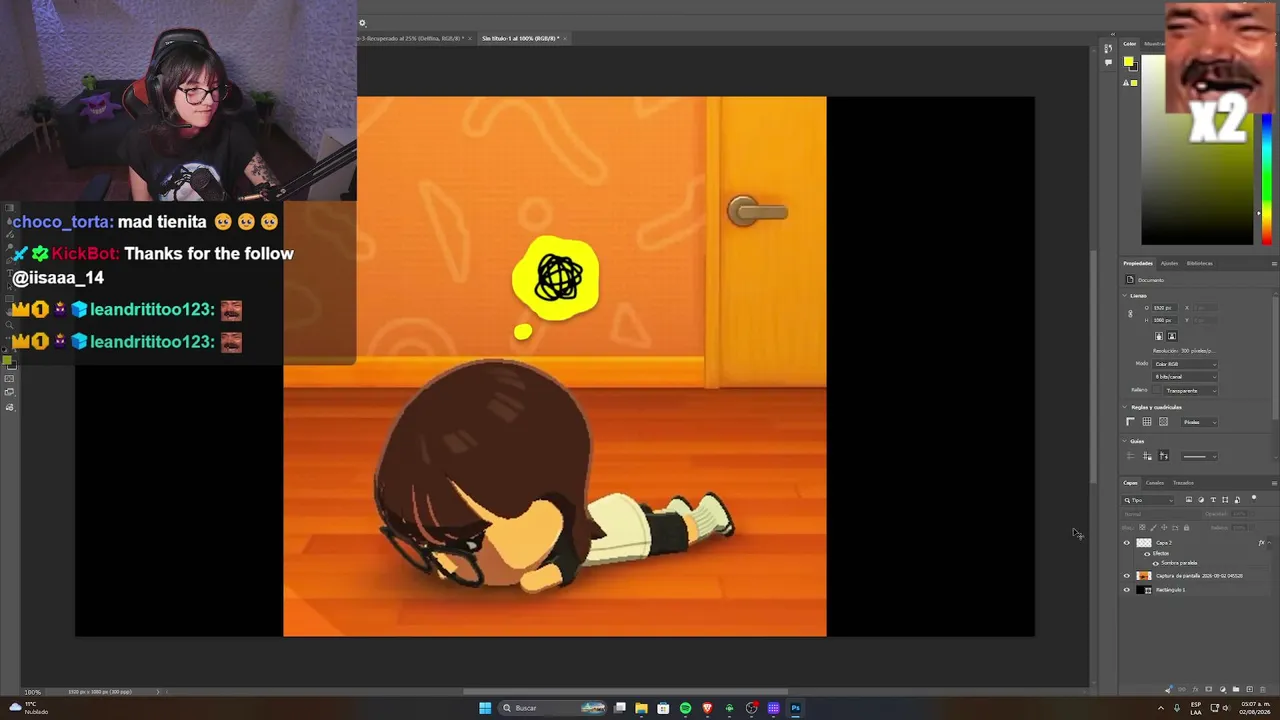
Task: Filter layers by smart objects
Action: (1237, 500)
